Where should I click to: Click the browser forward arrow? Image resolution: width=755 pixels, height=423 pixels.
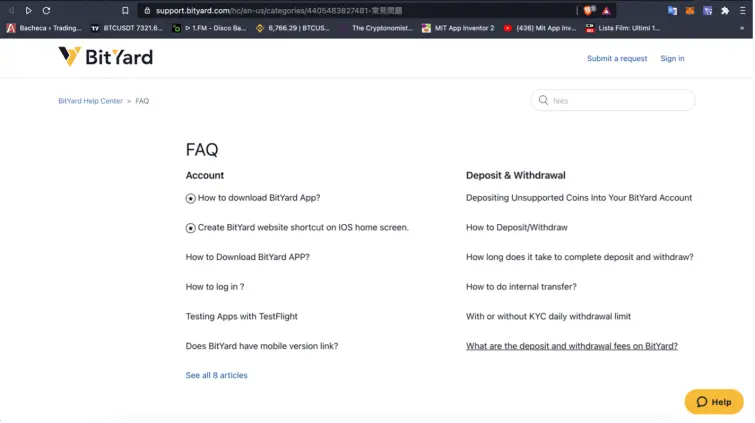pyautogui.click(x=28, y=10)
